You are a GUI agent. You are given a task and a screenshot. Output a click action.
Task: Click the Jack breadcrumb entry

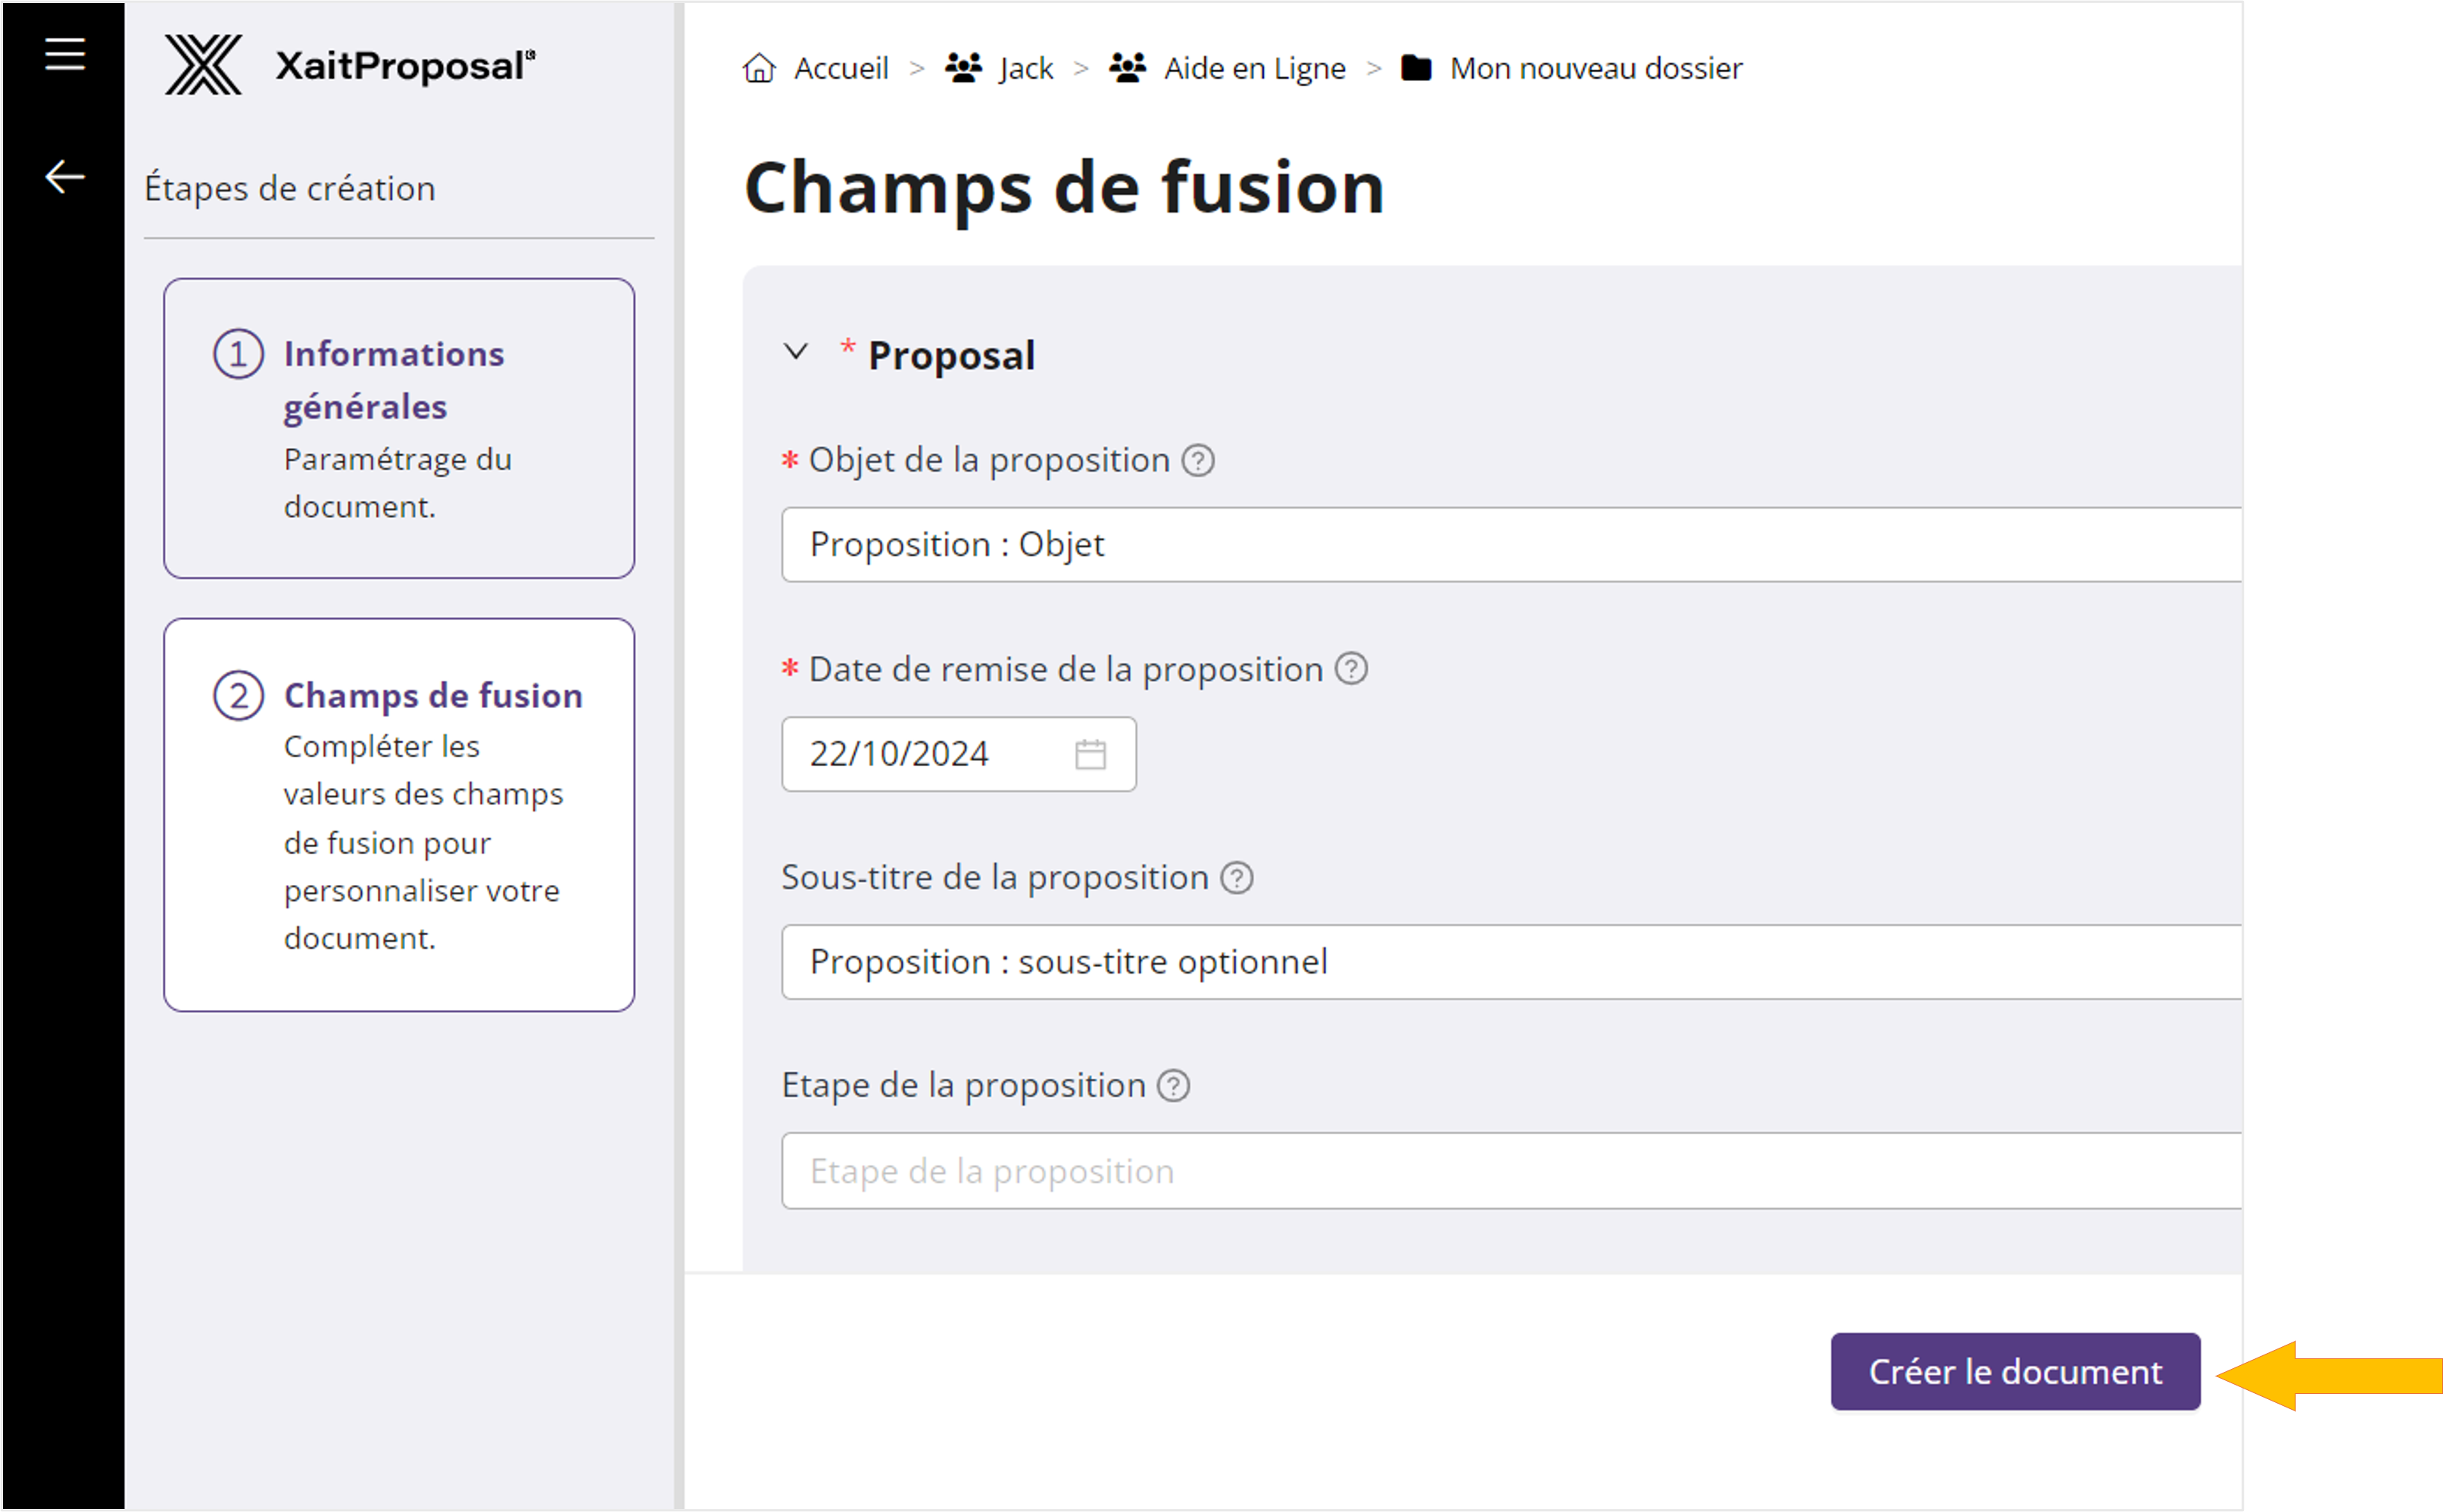pos(1026,67)
